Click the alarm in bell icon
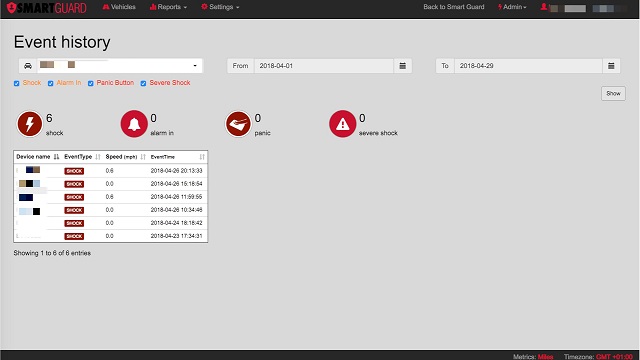This screenshot has width=640, height=360. tap(134, 124)
